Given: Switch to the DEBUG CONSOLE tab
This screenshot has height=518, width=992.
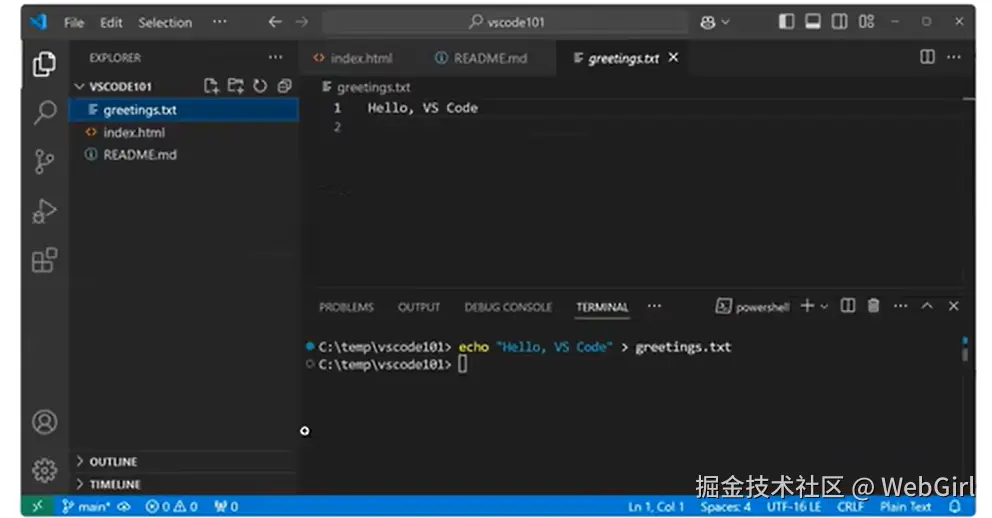Looking at the screenshot, I should pyautogui.click(x=508, y=307).
